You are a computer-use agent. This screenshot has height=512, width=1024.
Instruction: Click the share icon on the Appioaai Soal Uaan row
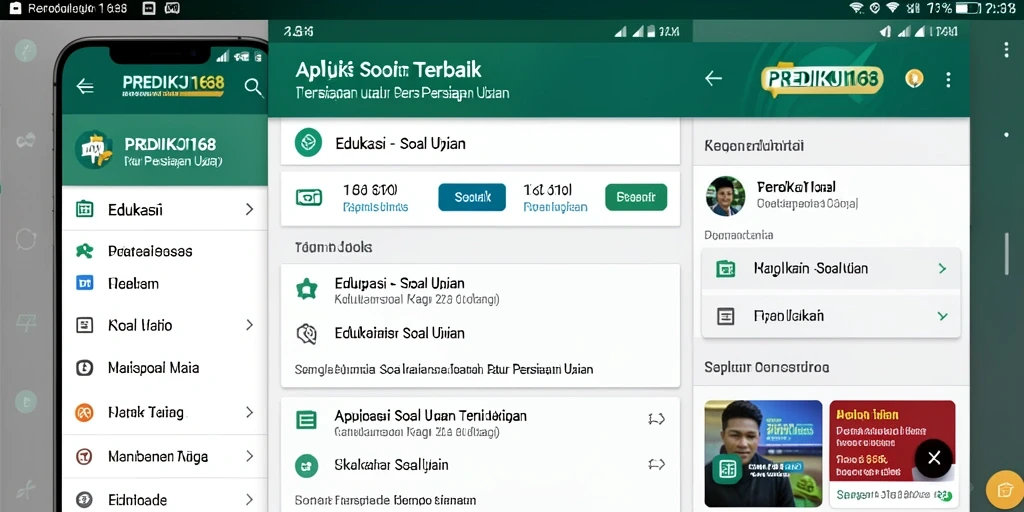[656, 419]
